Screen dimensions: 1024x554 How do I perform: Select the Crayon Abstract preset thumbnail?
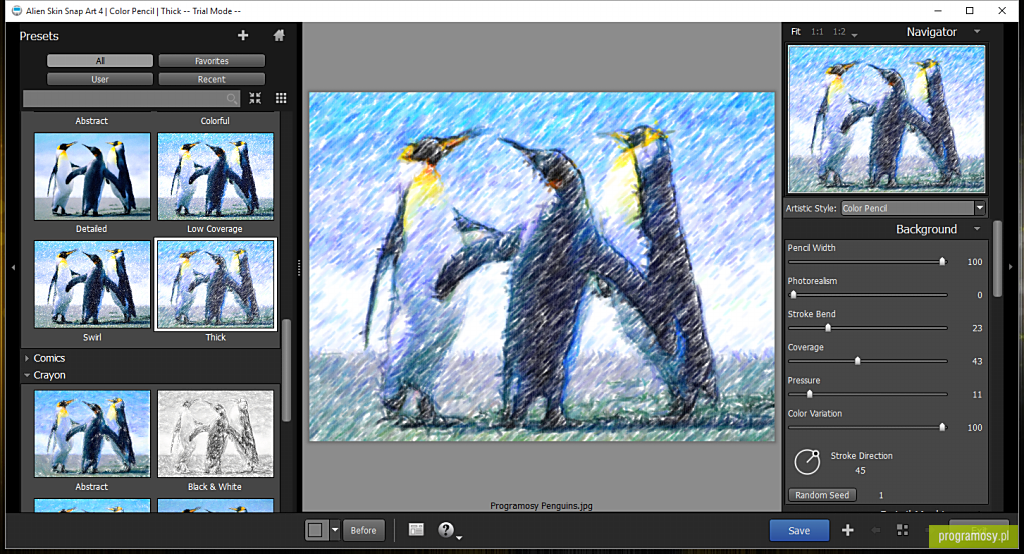(x=92, y=434)
